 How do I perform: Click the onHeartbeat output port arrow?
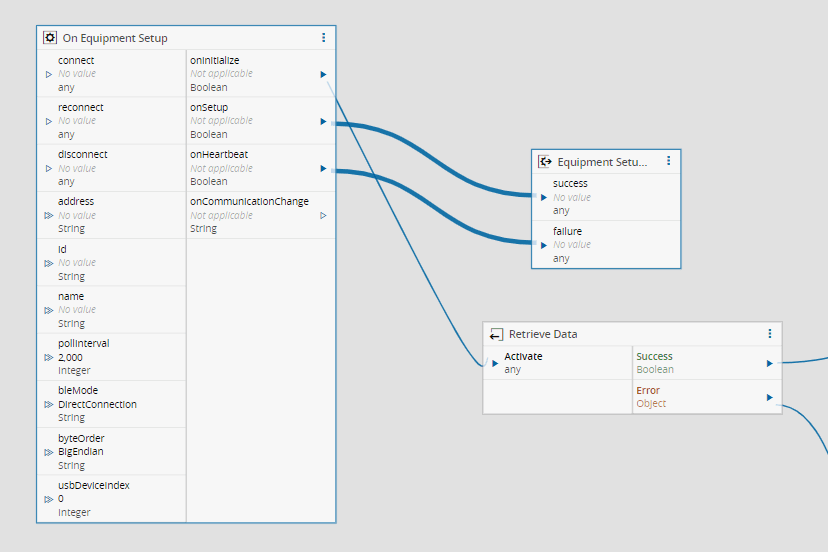tap(323, 168)
